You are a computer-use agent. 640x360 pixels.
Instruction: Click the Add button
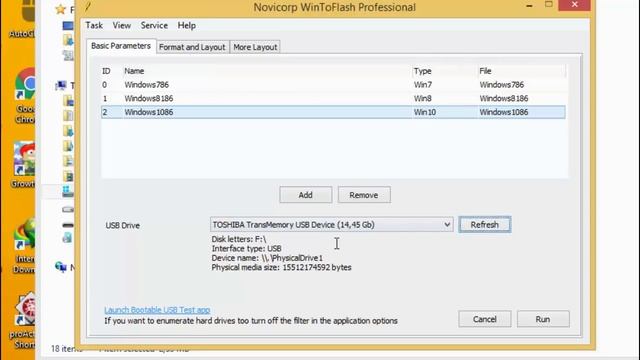pos(306,195)
